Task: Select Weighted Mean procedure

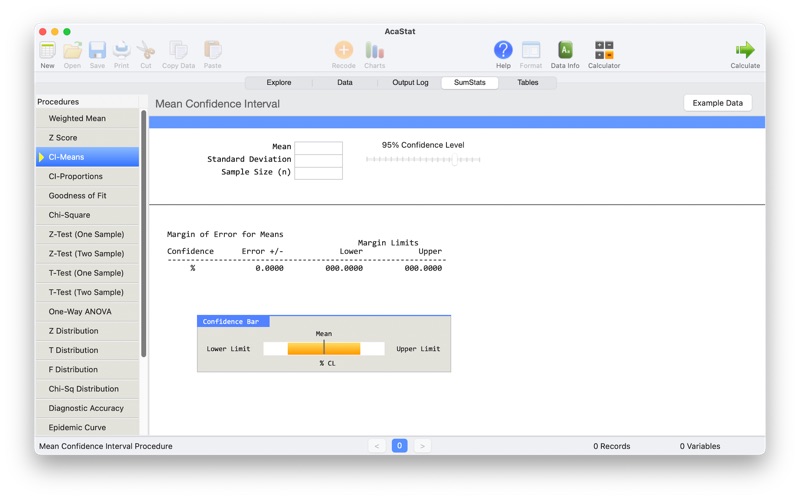Action: coord(88,118)
